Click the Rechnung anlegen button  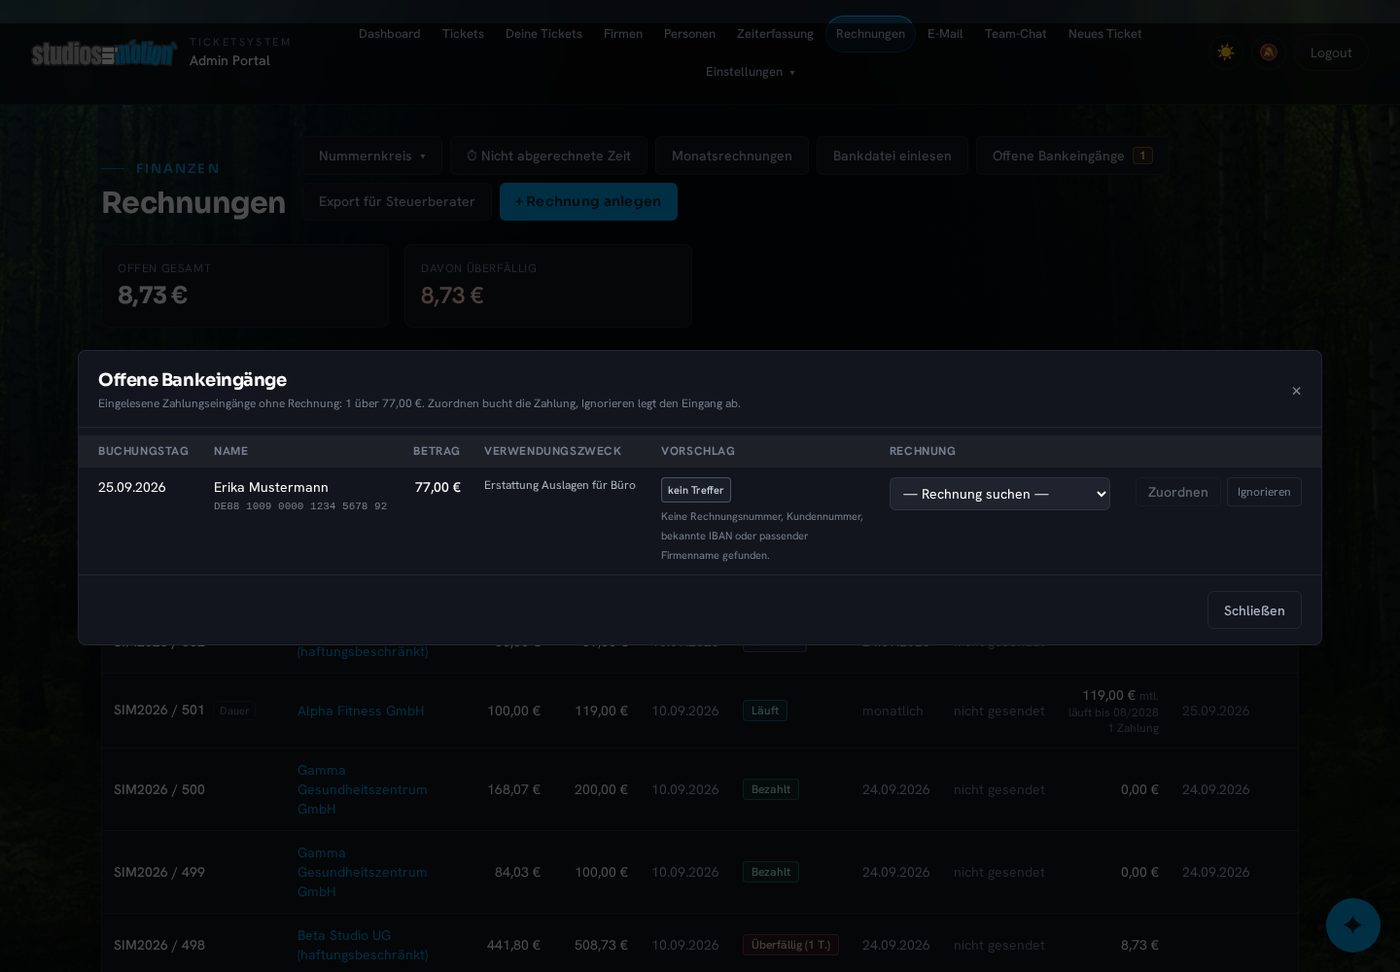pos(588,202)
